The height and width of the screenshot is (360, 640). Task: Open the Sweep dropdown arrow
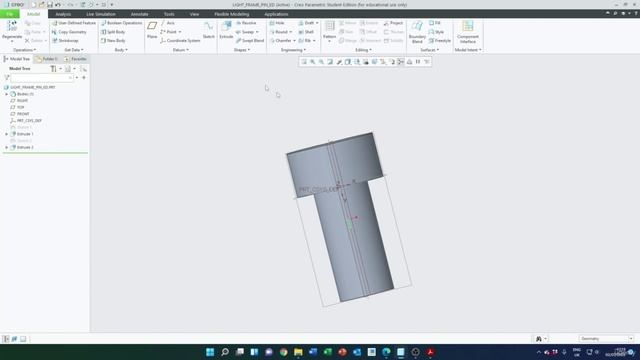pos(257,32)
